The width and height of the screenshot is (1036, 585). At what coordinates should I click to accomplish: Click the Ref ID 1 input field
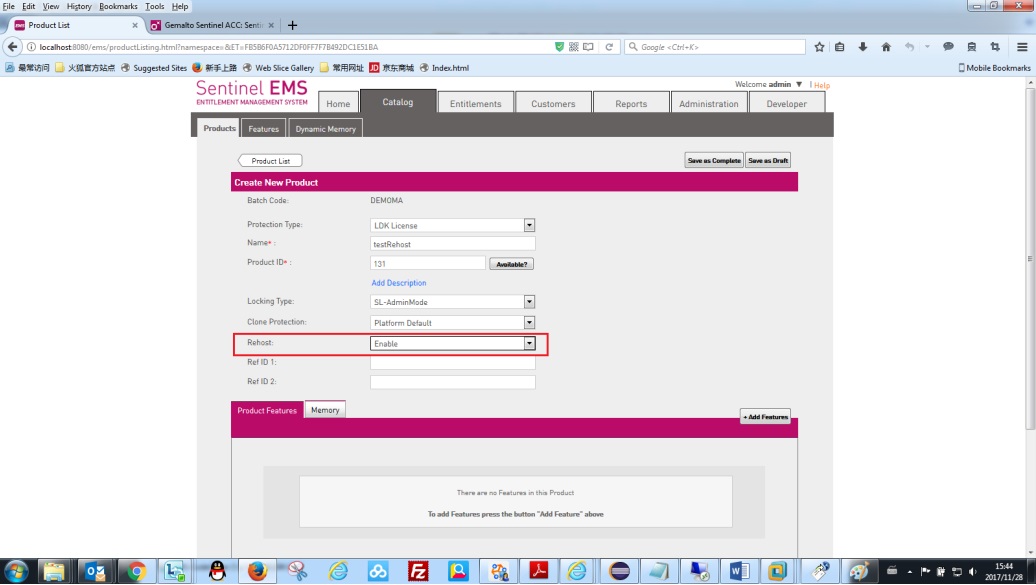pos(452,363)
